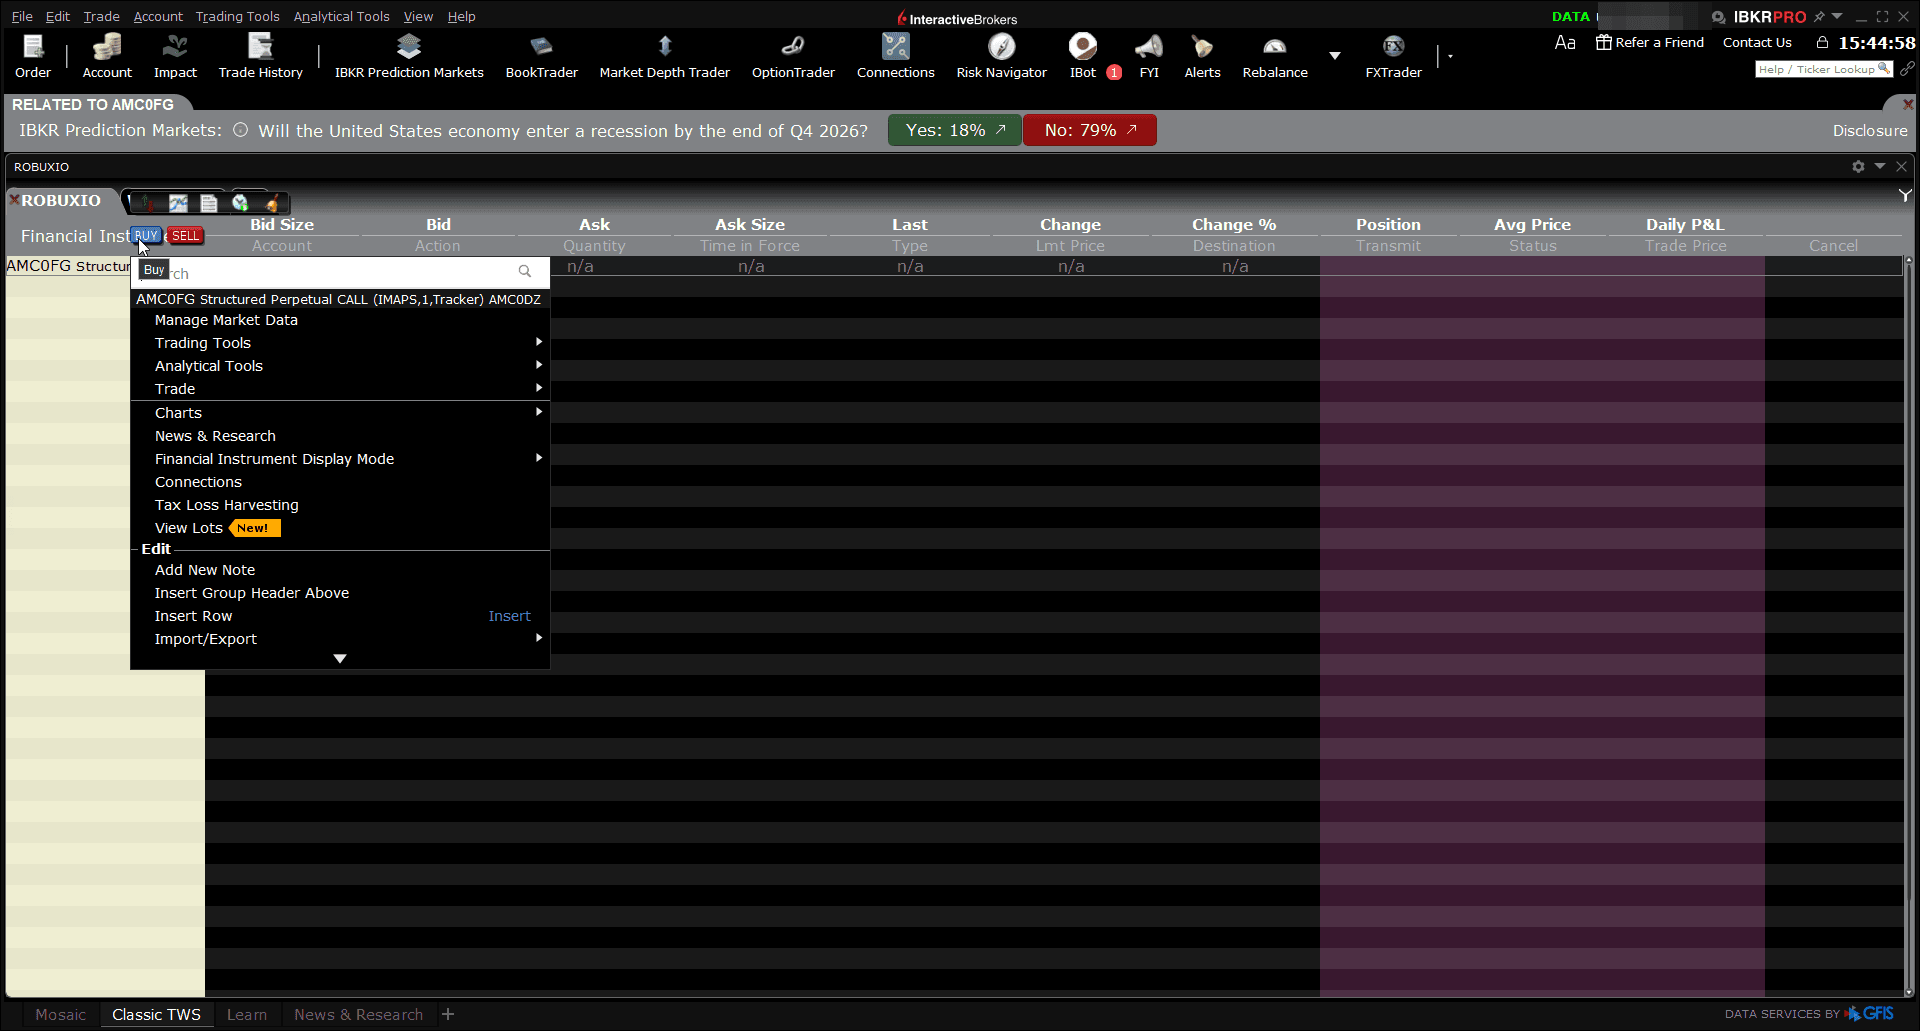Open ROBUXIO window settings gear
Viewport: 1920px width, 1031px height.
1858,166
